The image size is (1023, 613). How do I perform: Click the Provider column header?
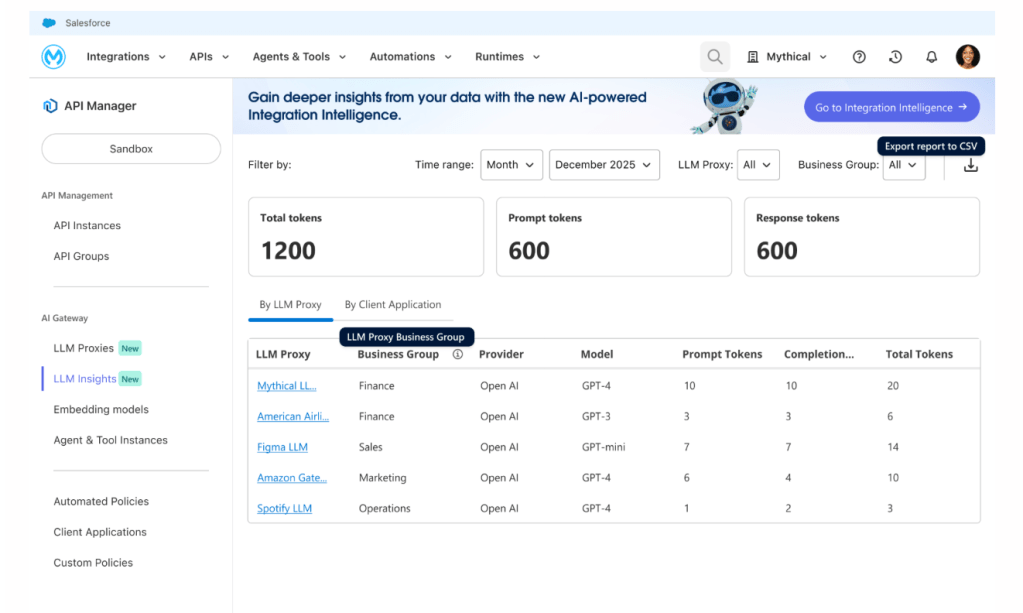(501, 354)
